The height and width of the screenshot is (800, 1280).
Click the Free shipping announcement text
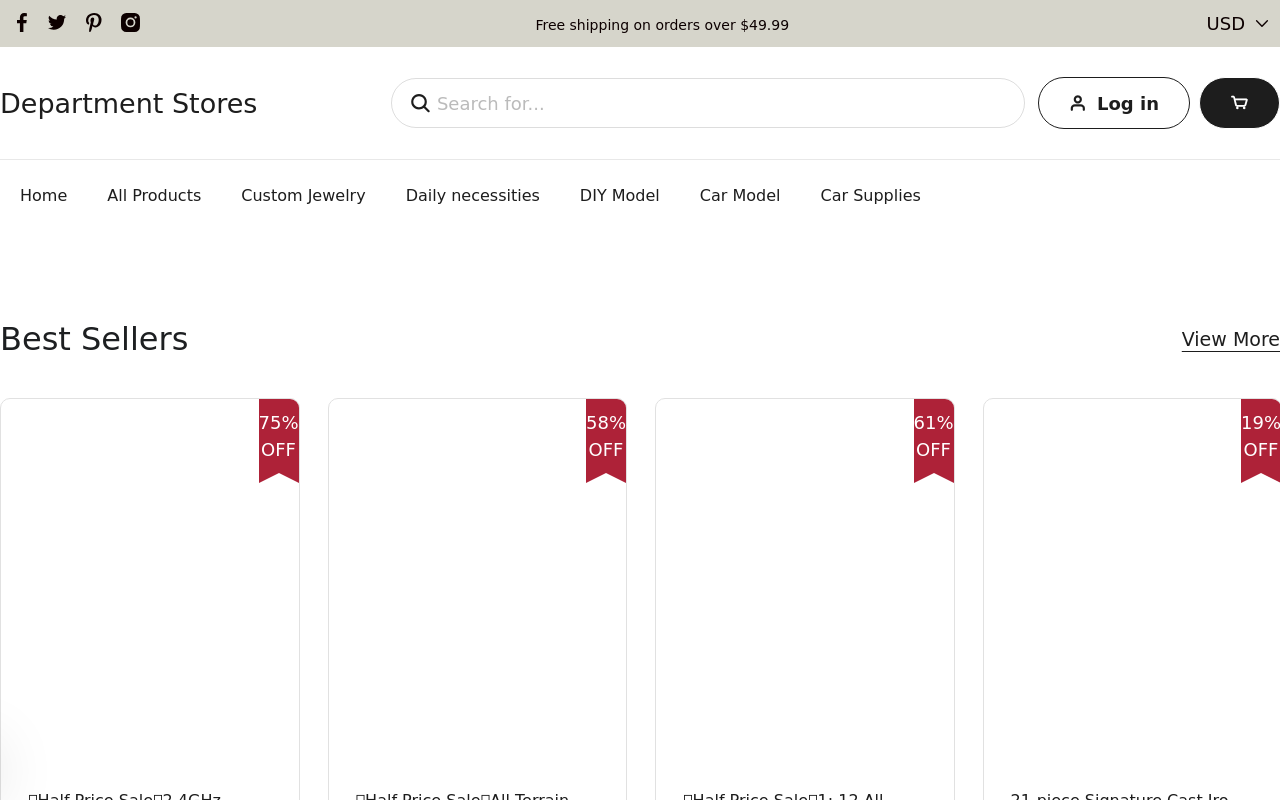[x=662, y=25]
